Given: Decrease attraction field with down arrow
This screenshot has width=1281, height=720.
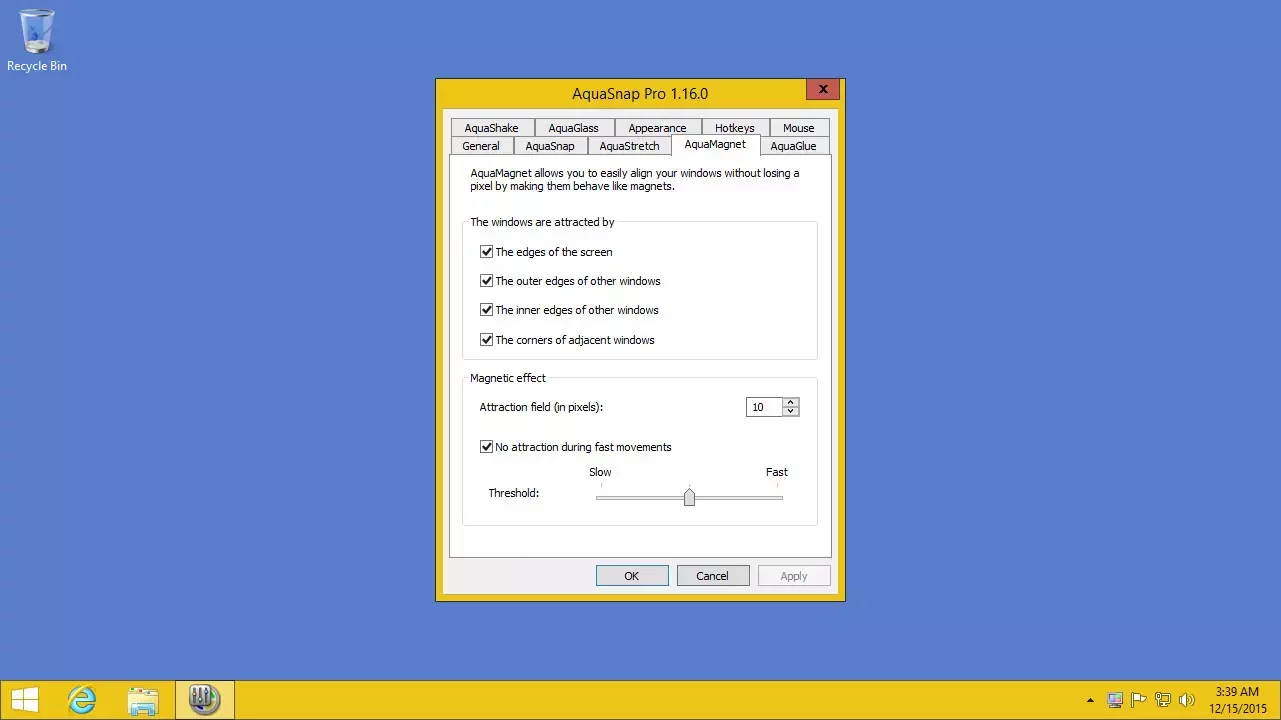Looking at the screenshot, I should [791, 412].
